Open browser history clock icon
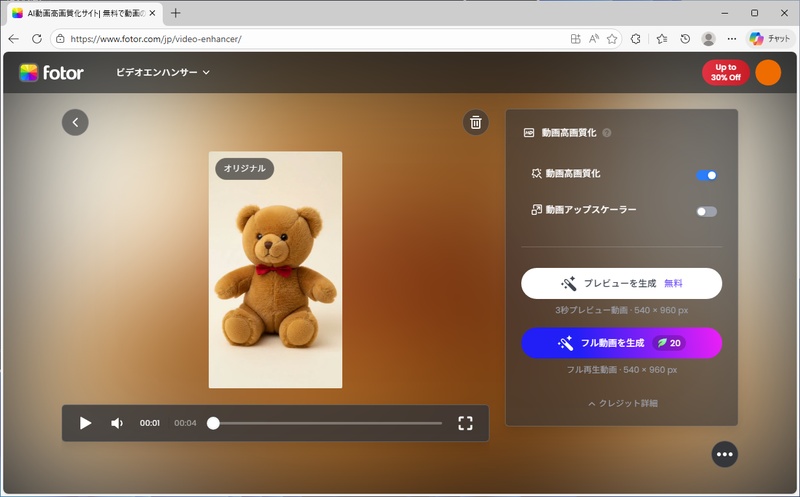The image size is (800, 497). (x=685, y=39)
